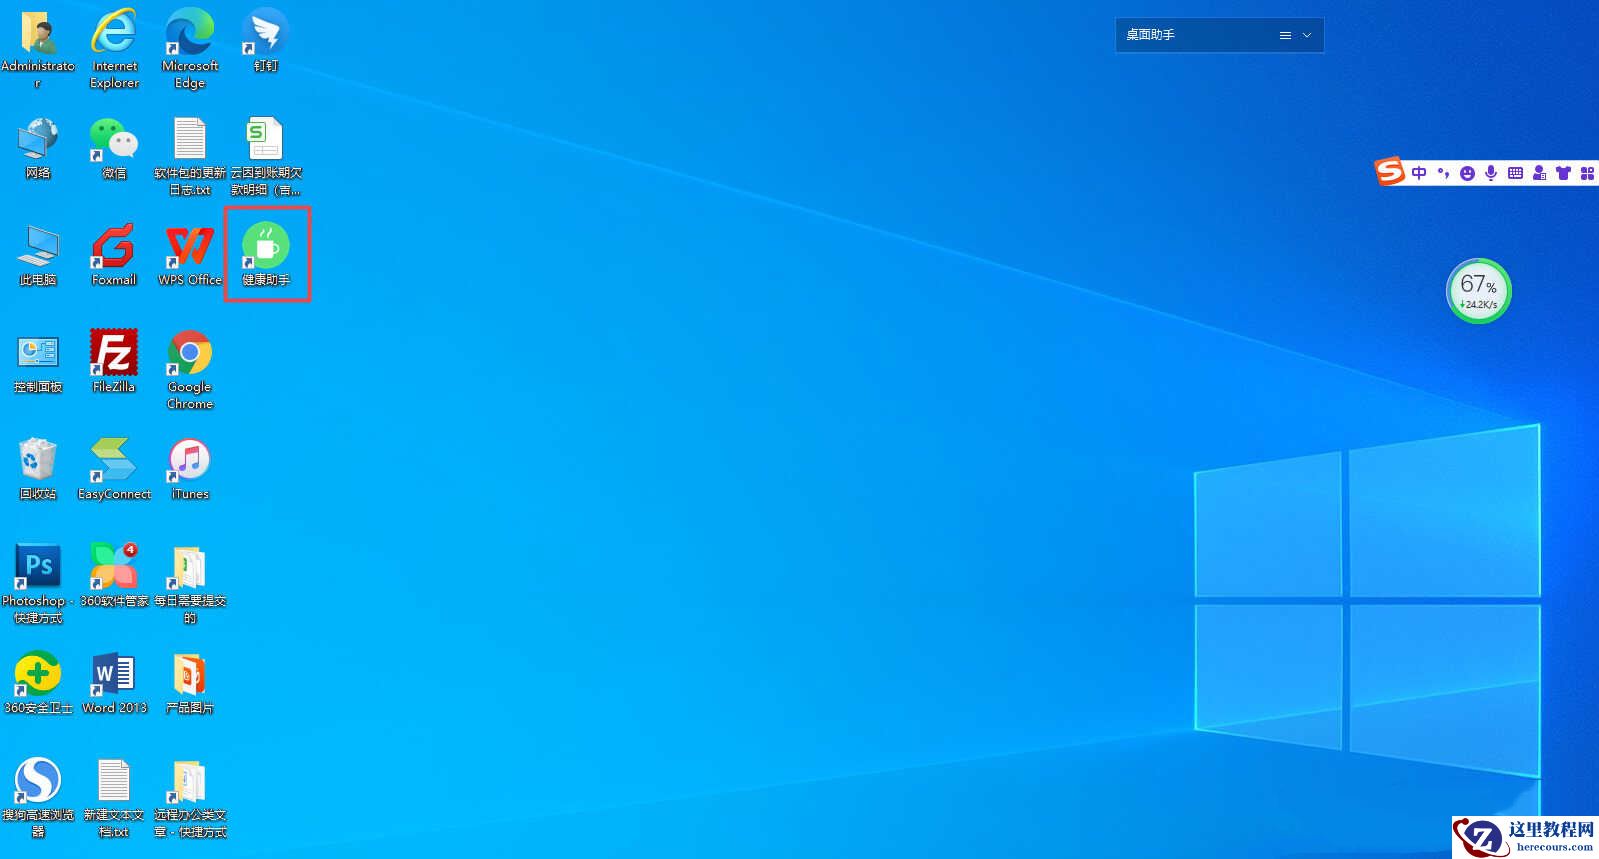Launch the FileZilla shortcut
Image resolution: width=1599 pixels, height=859 pixels.
(114, 354)
